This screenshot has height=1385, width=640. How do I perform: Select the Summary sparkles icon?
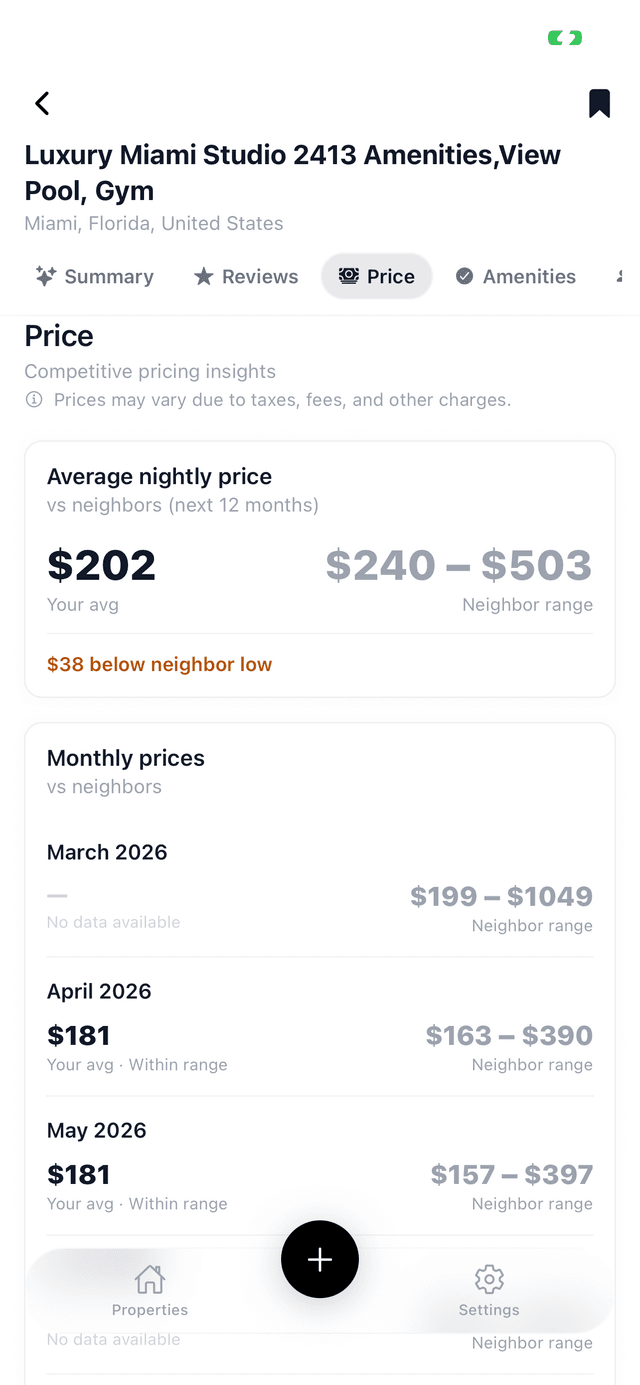(44, 276)
